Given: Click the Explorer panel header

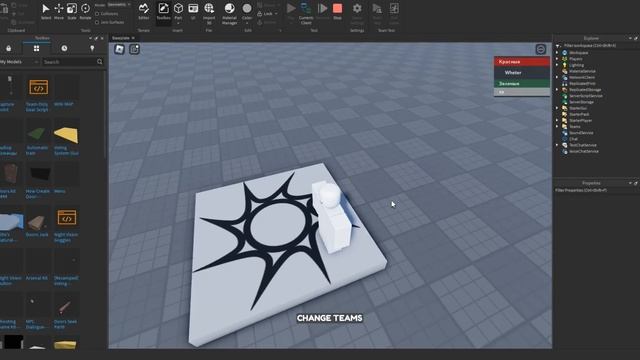Looking at the screenshot, I should point(591,38).
